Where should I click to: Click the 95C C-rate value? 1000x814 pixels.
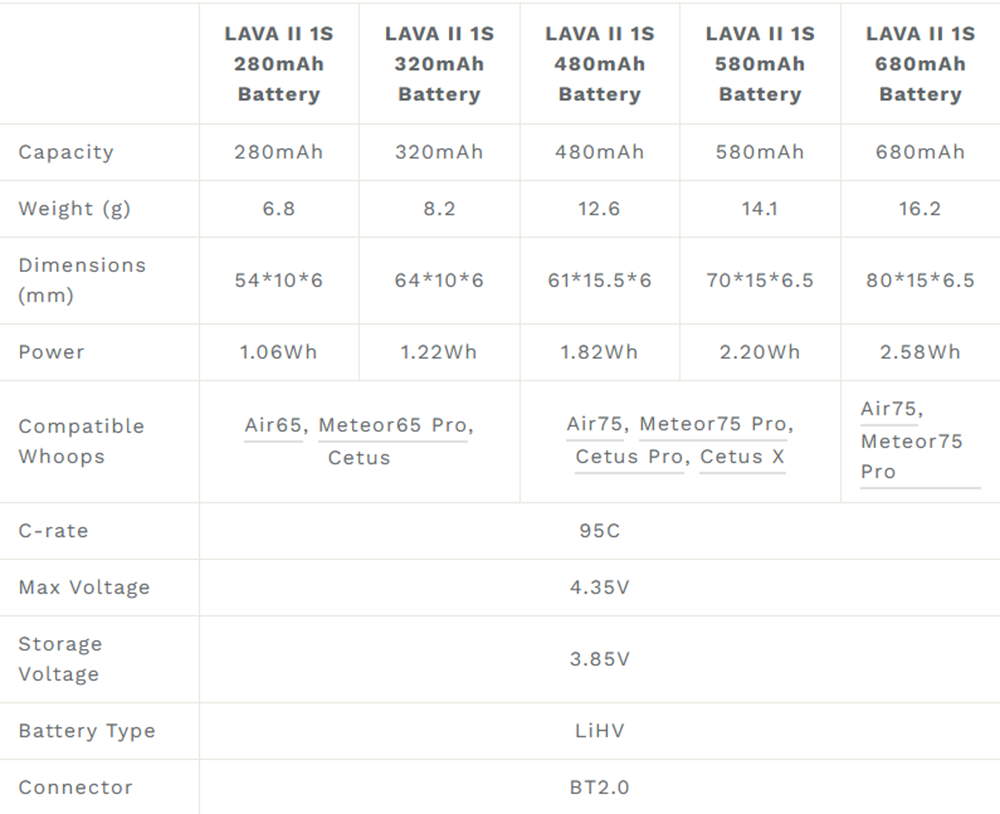coord(599,531)
